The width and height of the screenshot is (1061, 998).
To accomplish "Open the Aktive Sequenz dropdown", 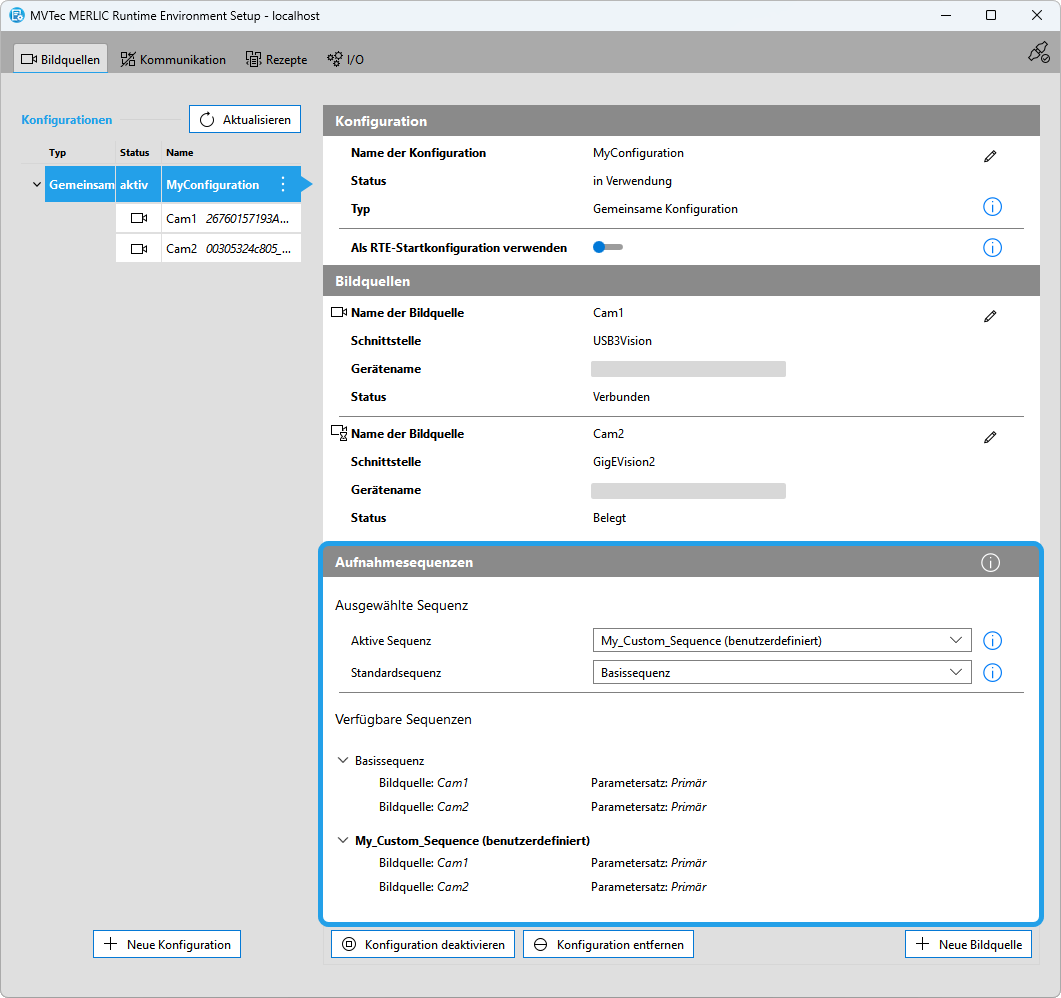I will point(781,641).
